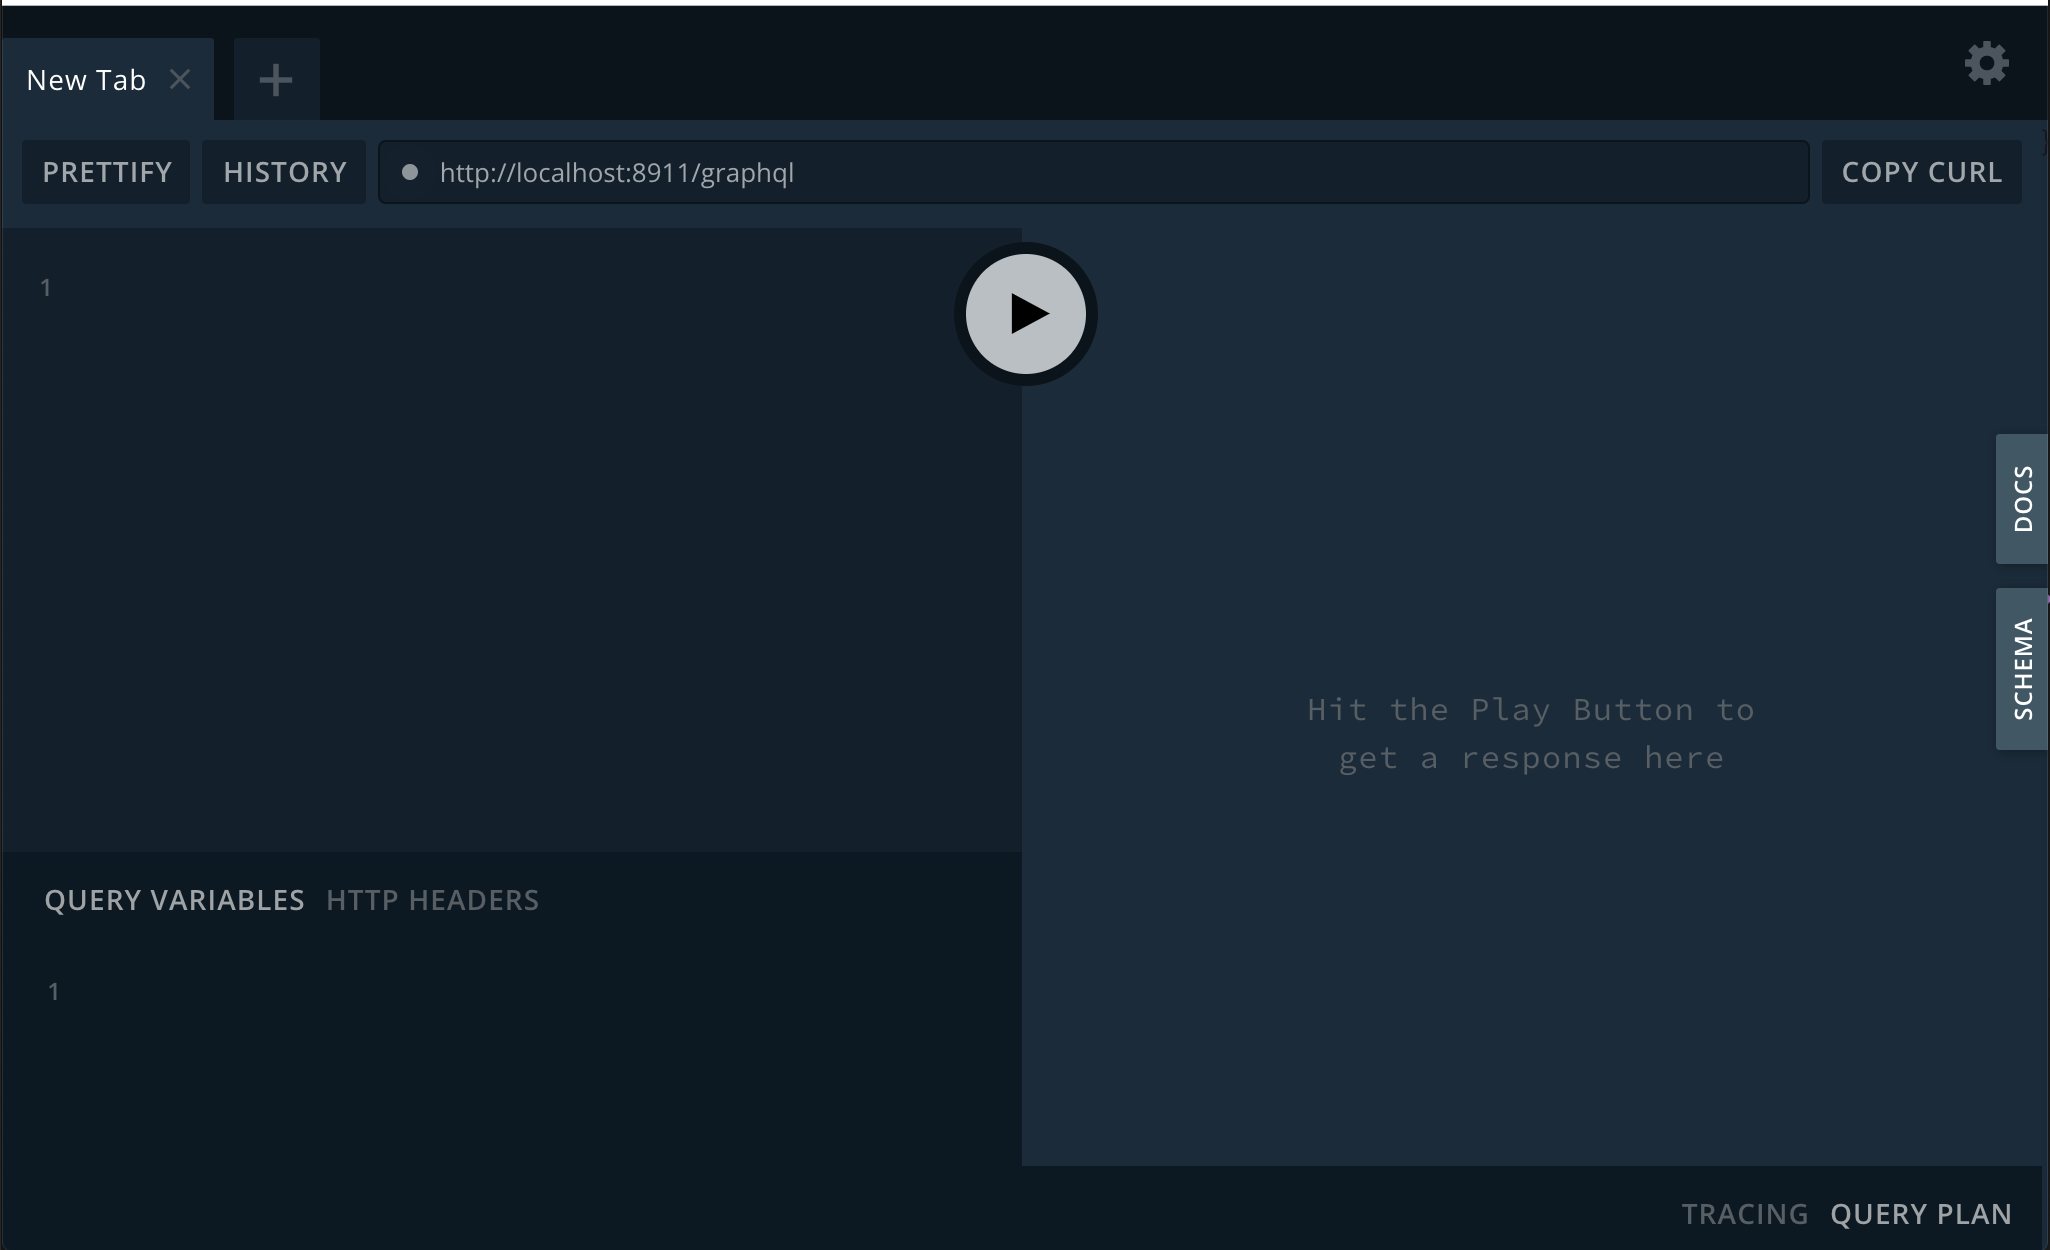Select the New Tab tab
2050x1250 pixels.
108,79
